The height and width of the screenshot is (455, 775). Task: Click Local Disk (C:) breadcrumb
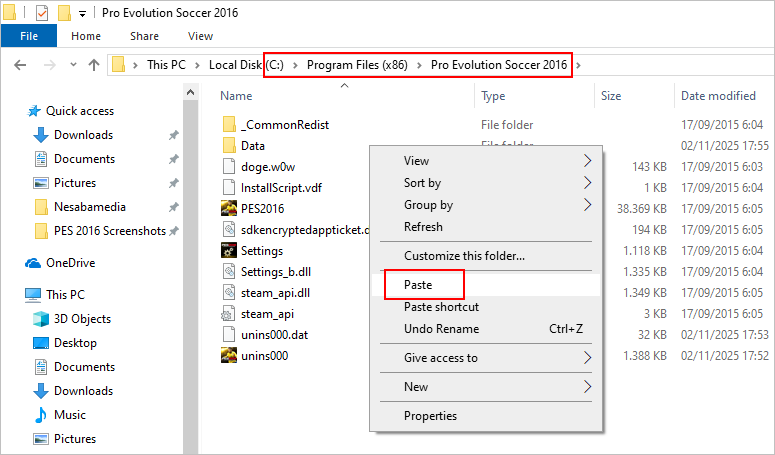pos(246,65)
